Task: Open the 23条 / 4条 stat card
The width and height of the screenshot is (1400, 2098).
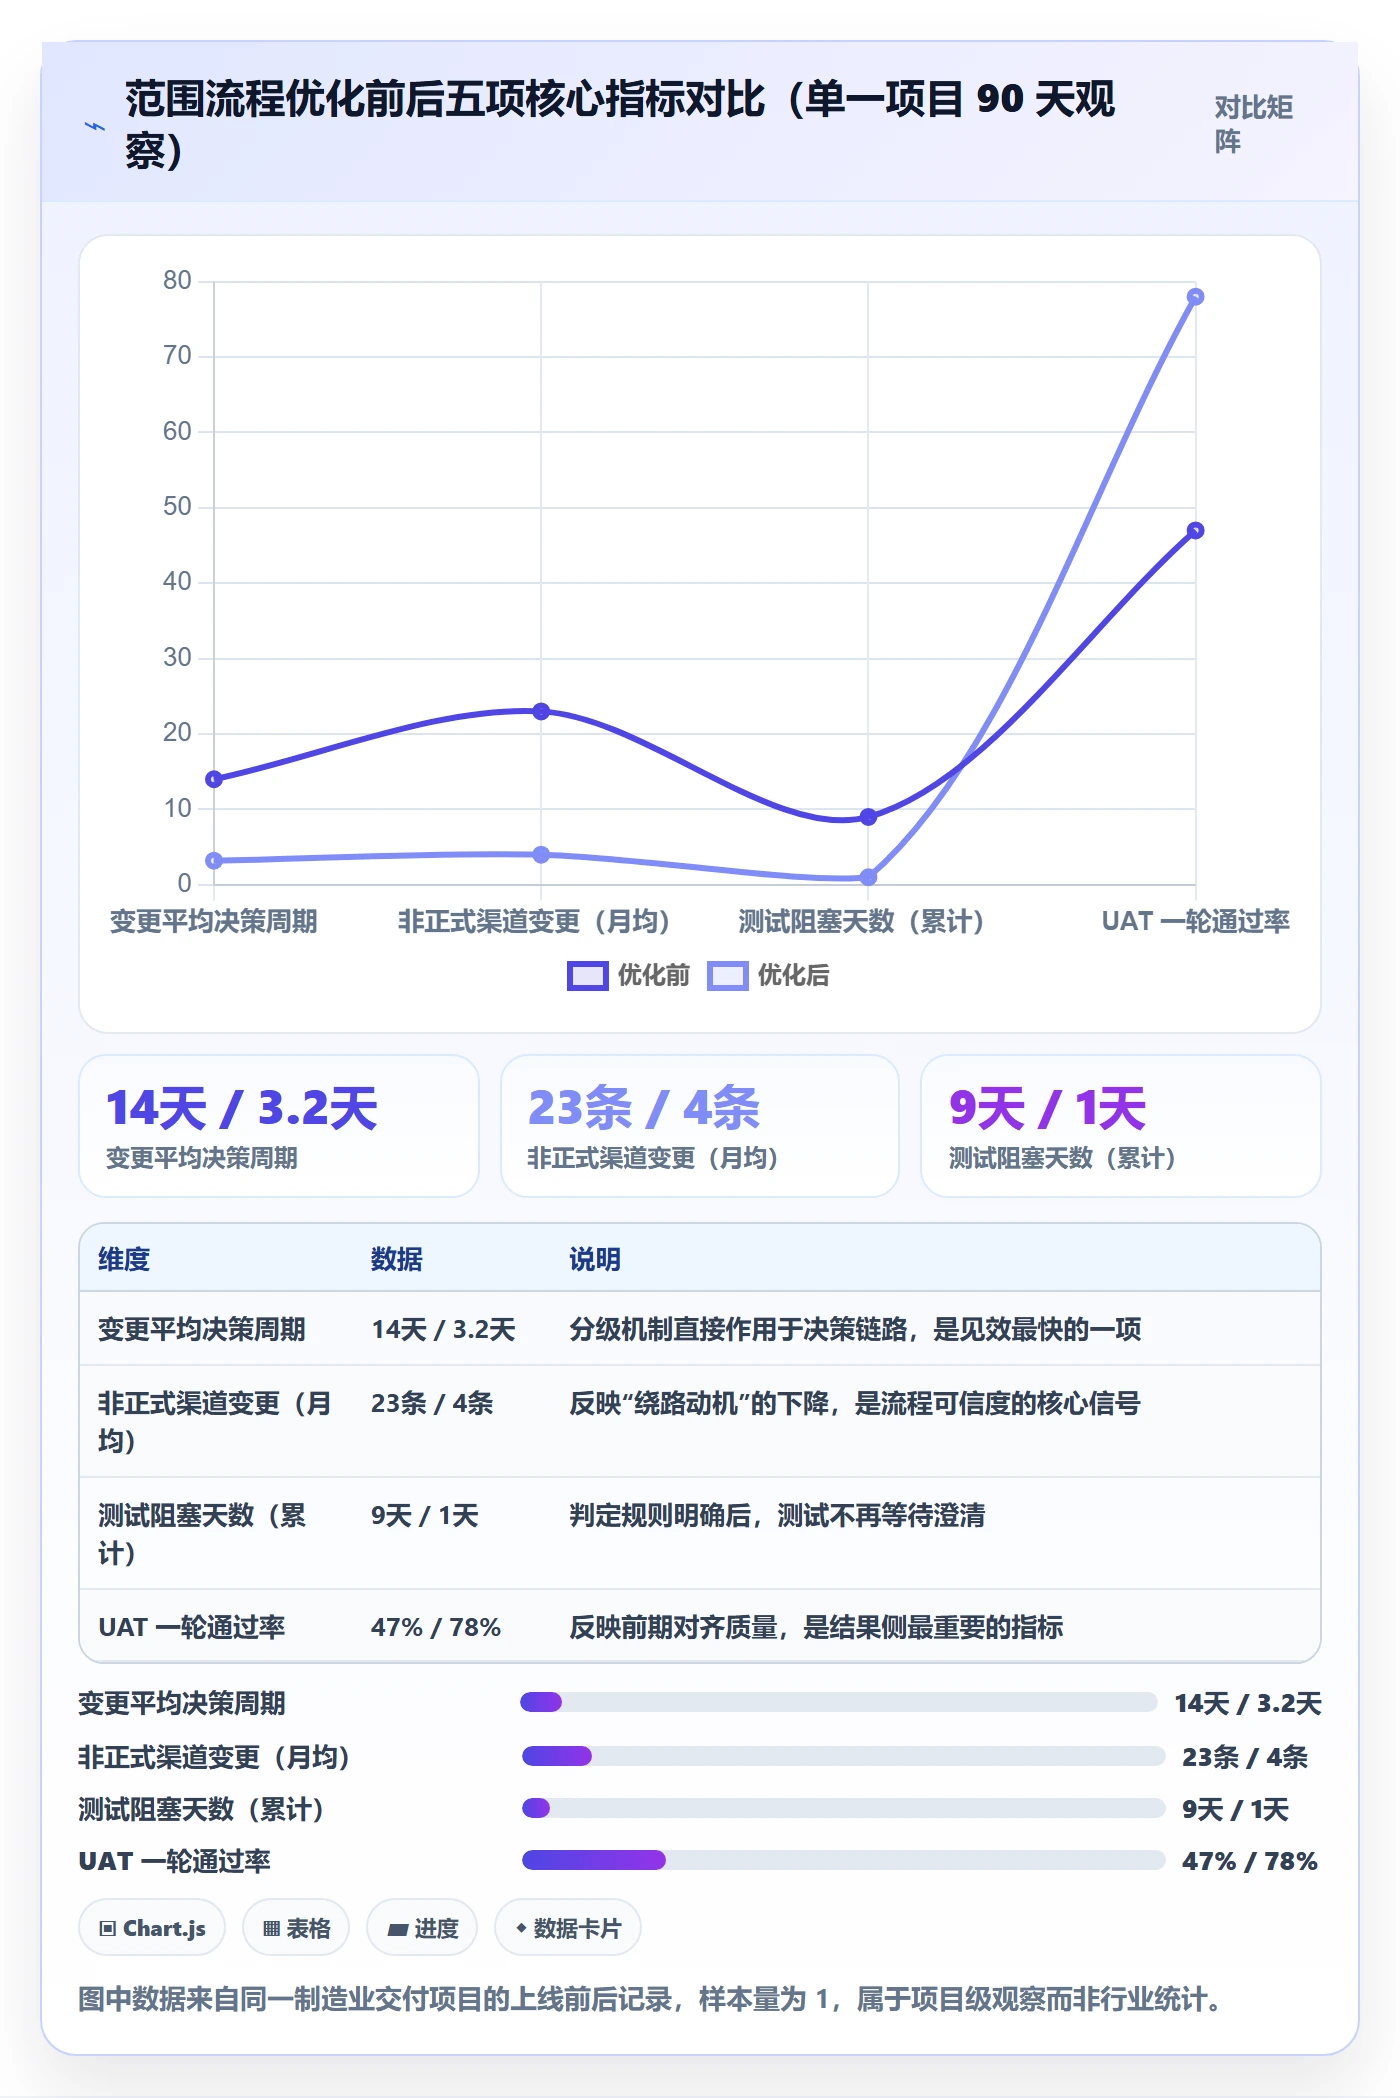Action: tap(700, 1126)
